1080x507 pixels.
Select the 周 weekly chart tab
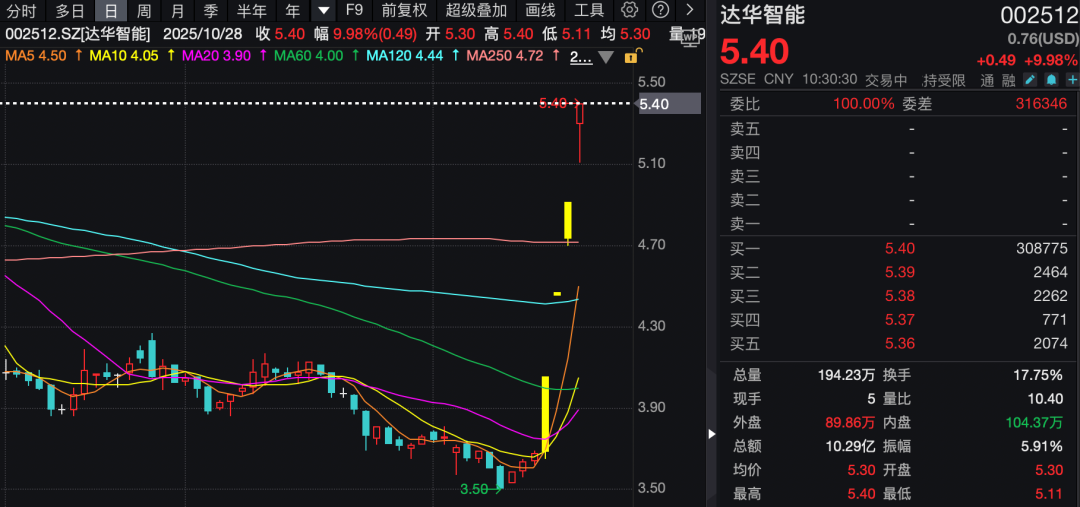[144, 11]
